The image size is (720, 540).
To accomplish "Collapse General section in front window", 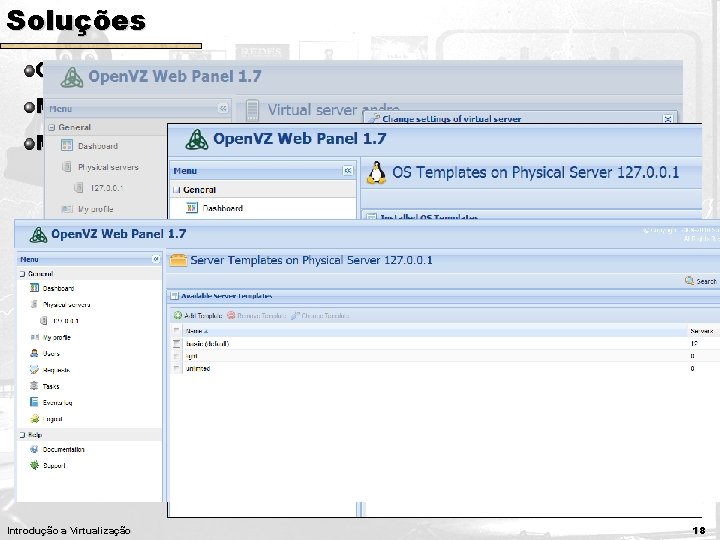I will click(x=22, y=274).
